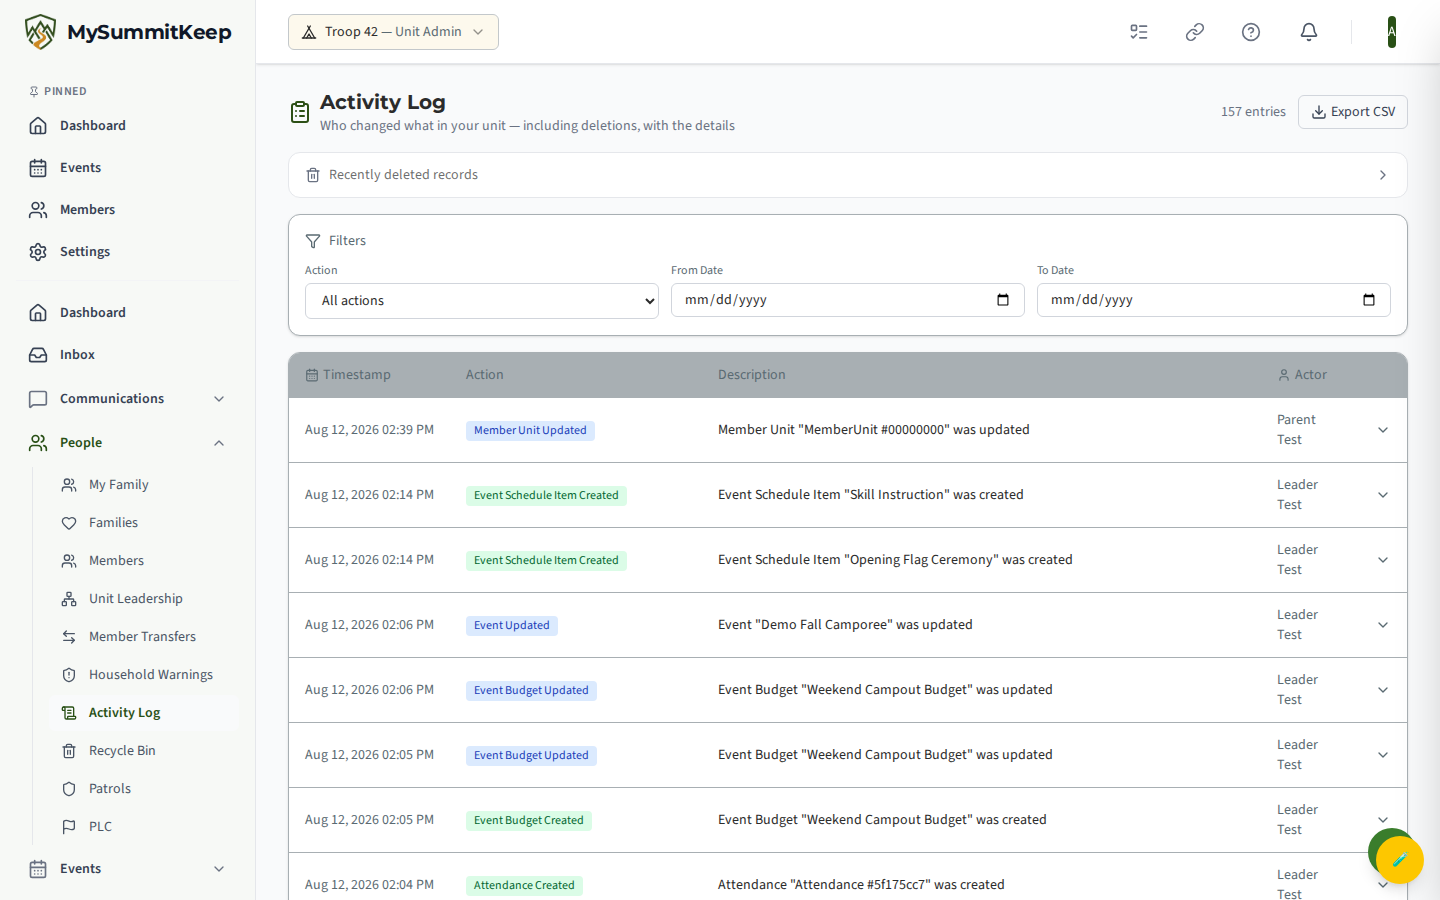Viewport: 1440px width, 900px height.
Task: Open Unit Leadership page
Action: (144, 599)
